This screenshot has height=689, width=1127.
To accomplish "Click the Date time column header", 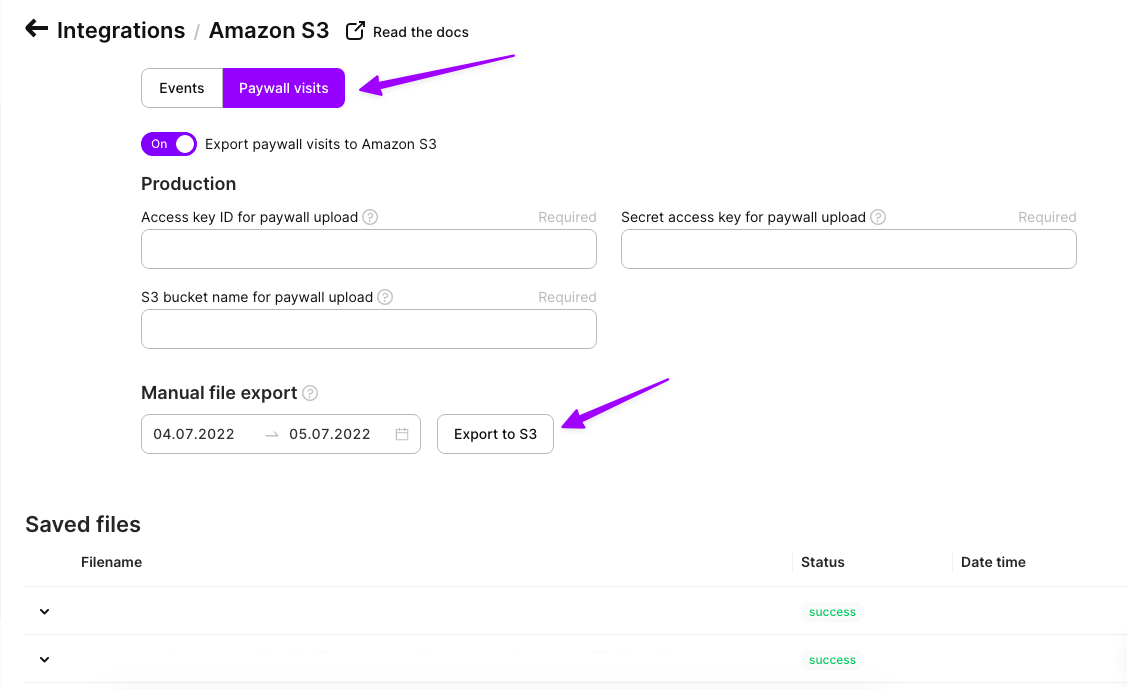I will coord(993,562).
